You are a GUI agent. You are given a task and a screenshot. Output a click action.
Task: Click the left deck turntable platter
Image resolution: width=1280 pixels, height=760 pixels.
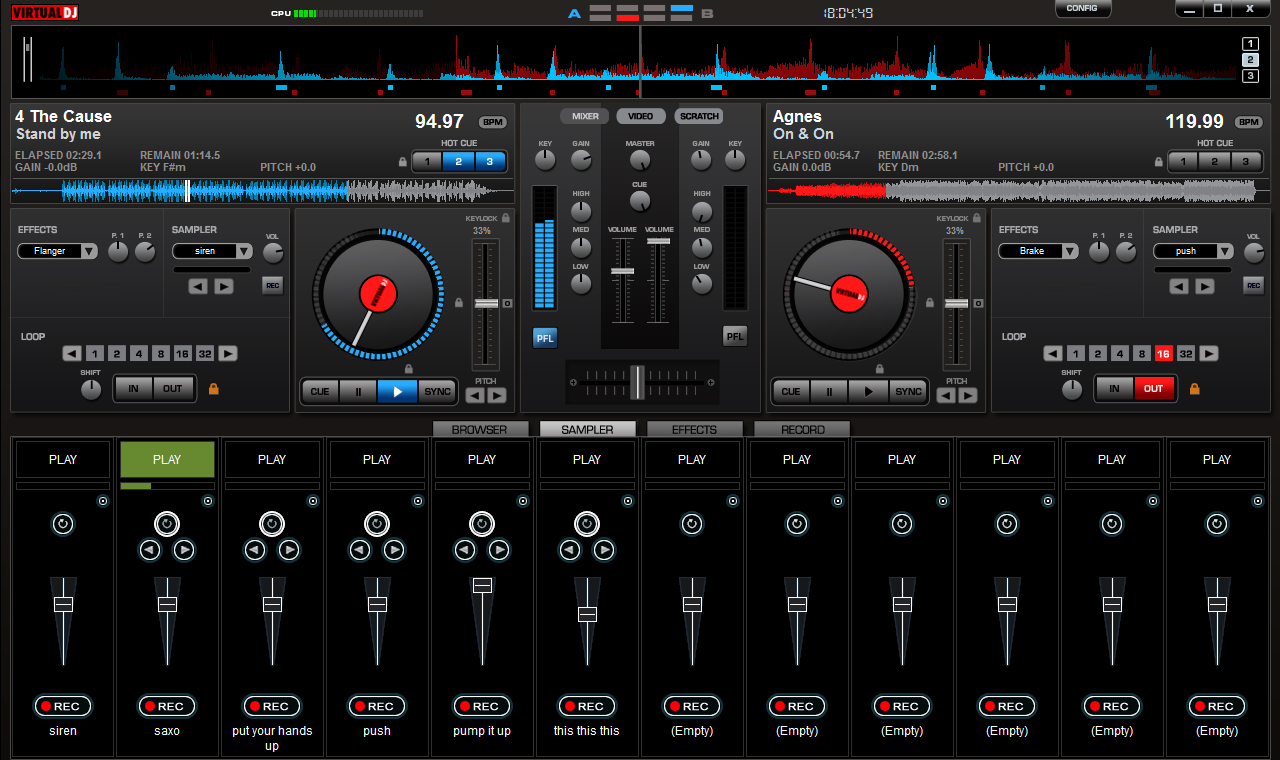tap(378, 294)
